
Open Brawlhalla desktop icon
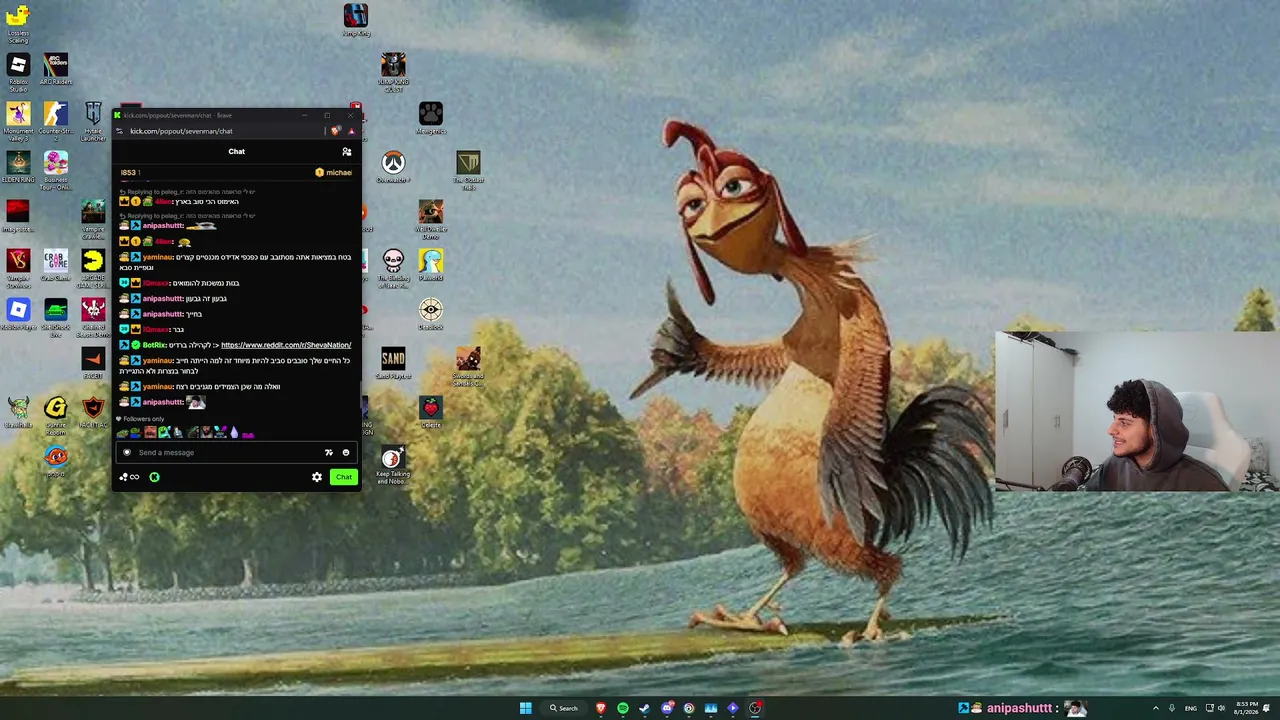pos(18,410)
